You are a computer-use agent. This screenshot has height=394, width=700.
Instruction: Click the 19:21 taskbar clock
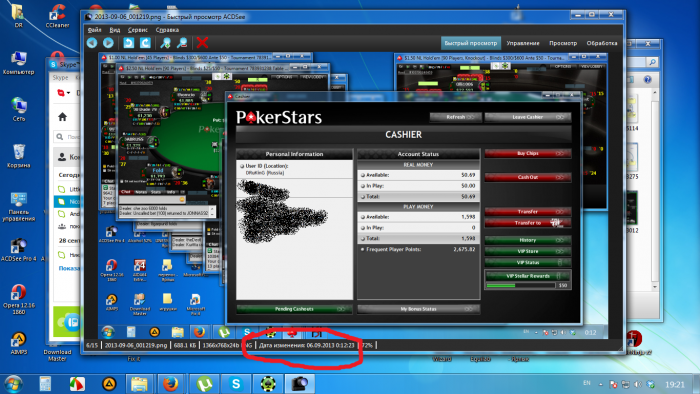click(675, 384)
